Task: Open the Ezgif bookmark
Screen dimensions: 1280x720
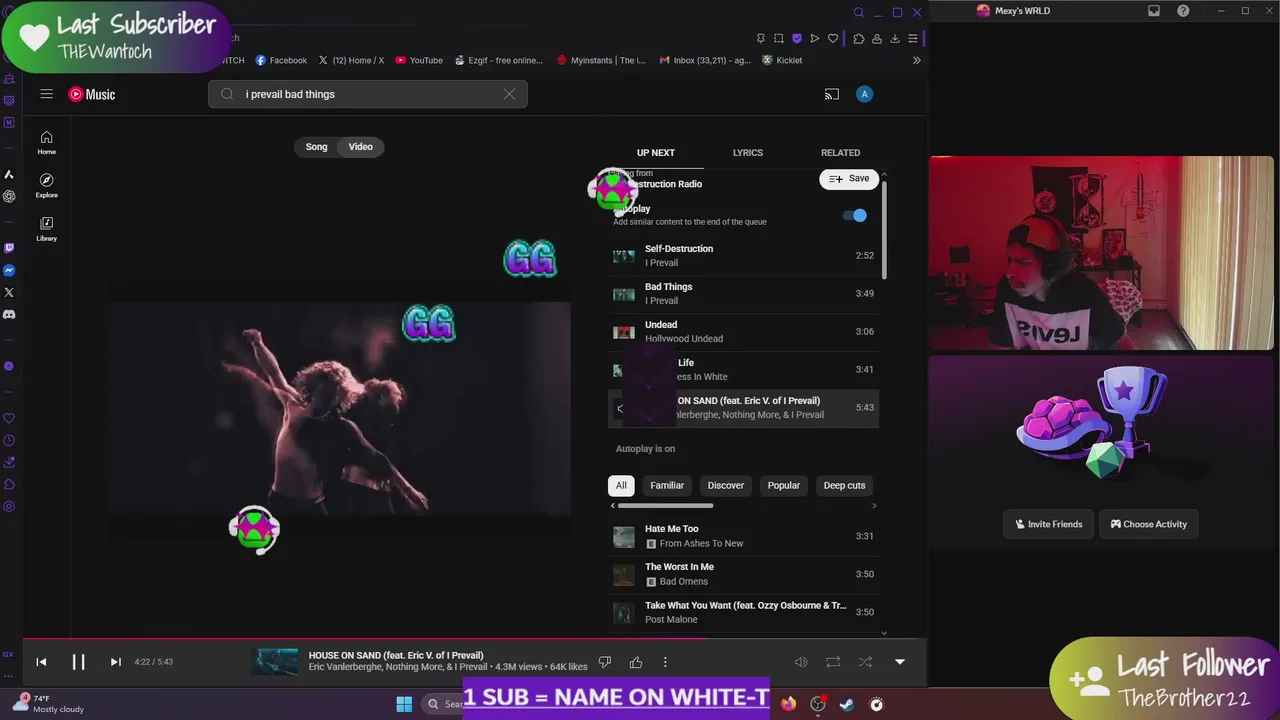Action: 497,60
